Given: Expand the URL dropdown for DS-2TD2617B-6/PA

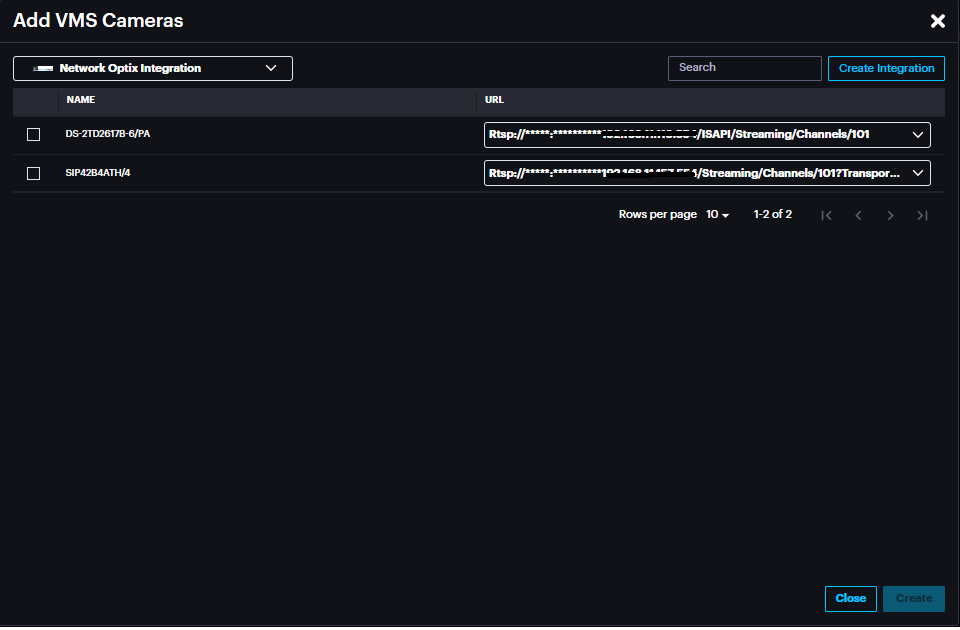Looking at the screenshot, I should point(918,135).
